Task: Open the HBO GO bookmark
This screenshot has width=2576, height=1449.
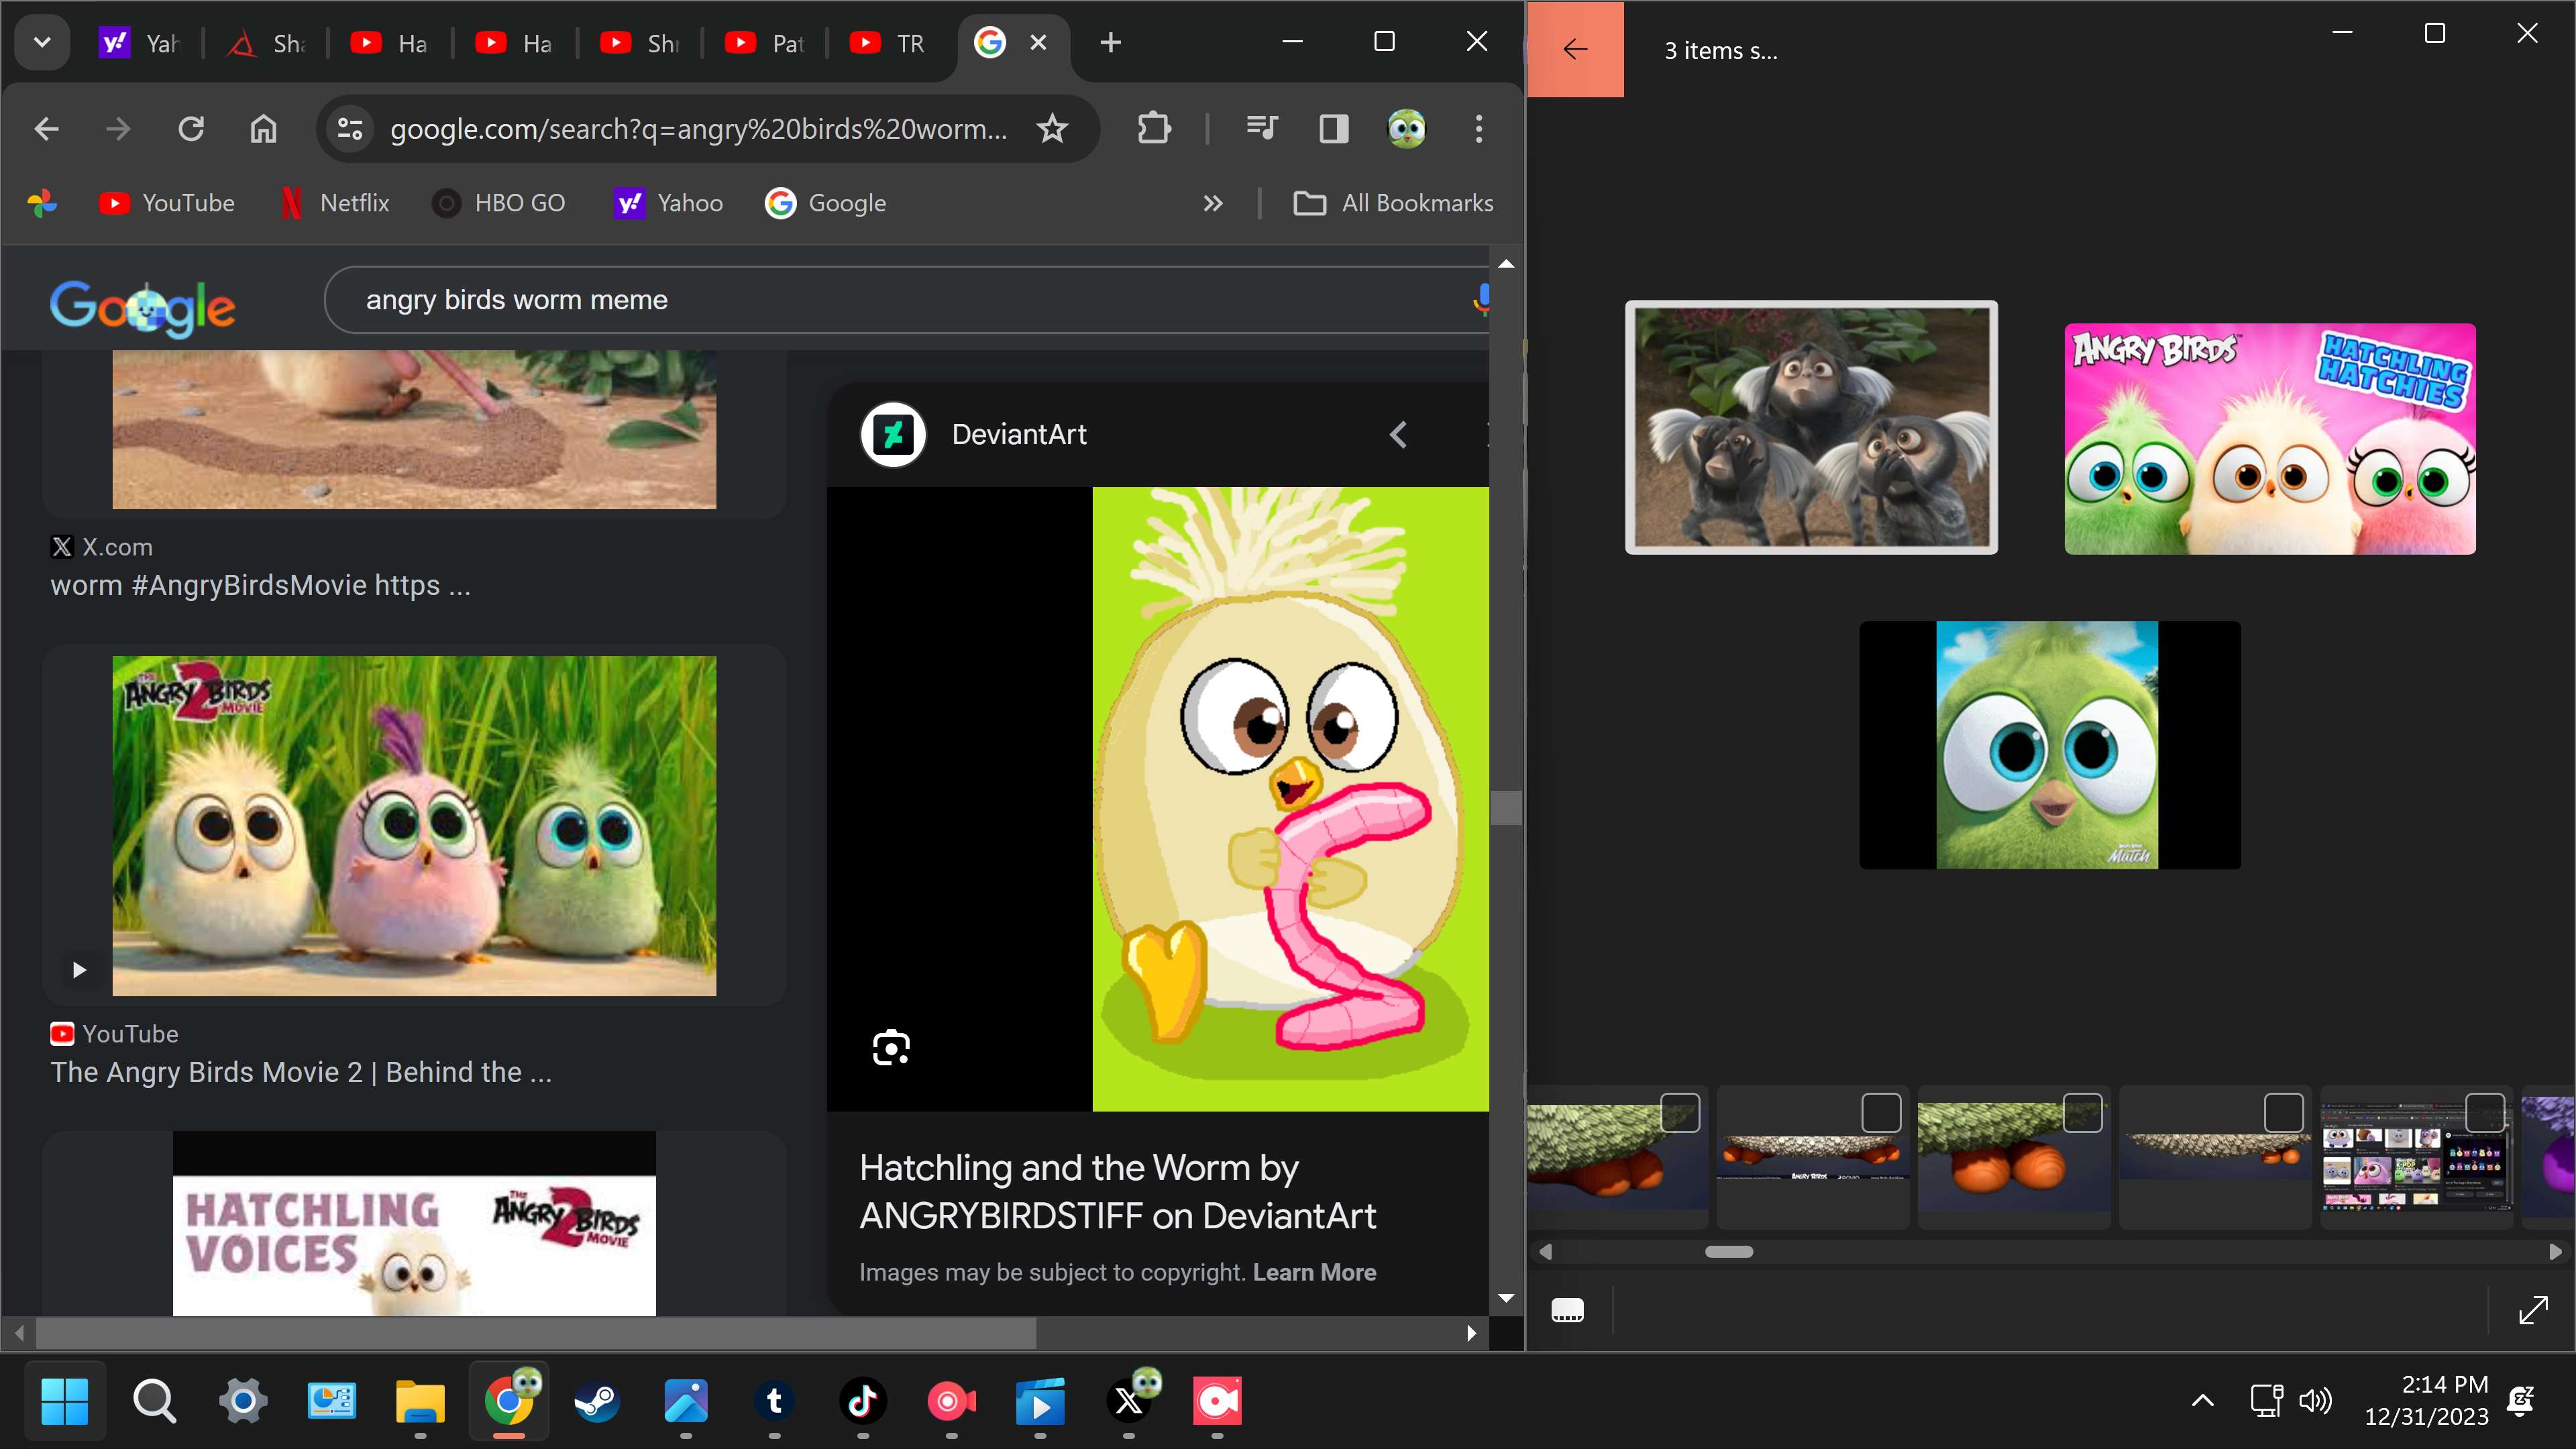Action: 498,203
